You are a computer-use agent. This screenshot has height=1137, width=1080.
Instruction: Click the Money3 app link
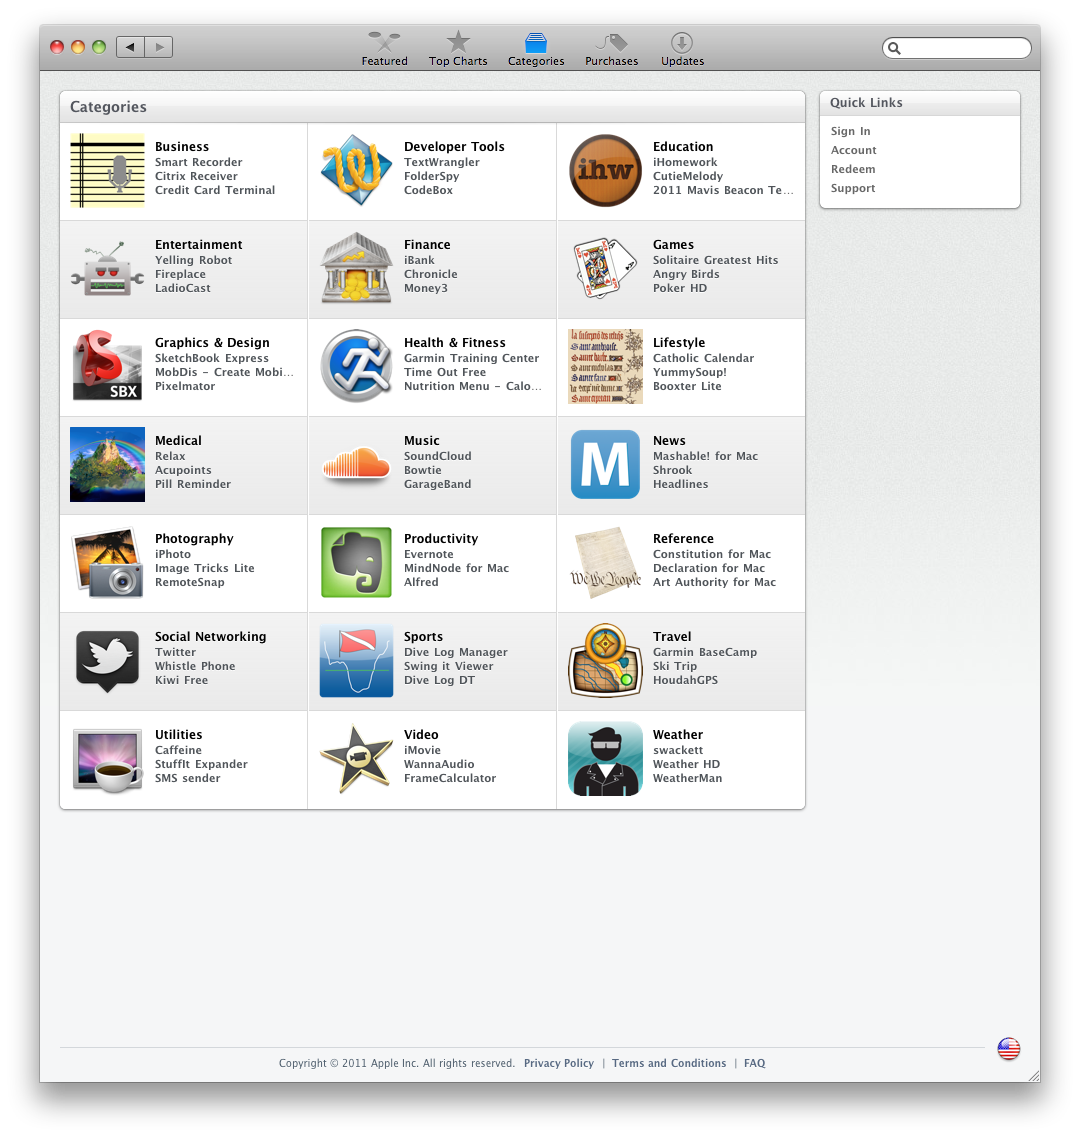425,288
